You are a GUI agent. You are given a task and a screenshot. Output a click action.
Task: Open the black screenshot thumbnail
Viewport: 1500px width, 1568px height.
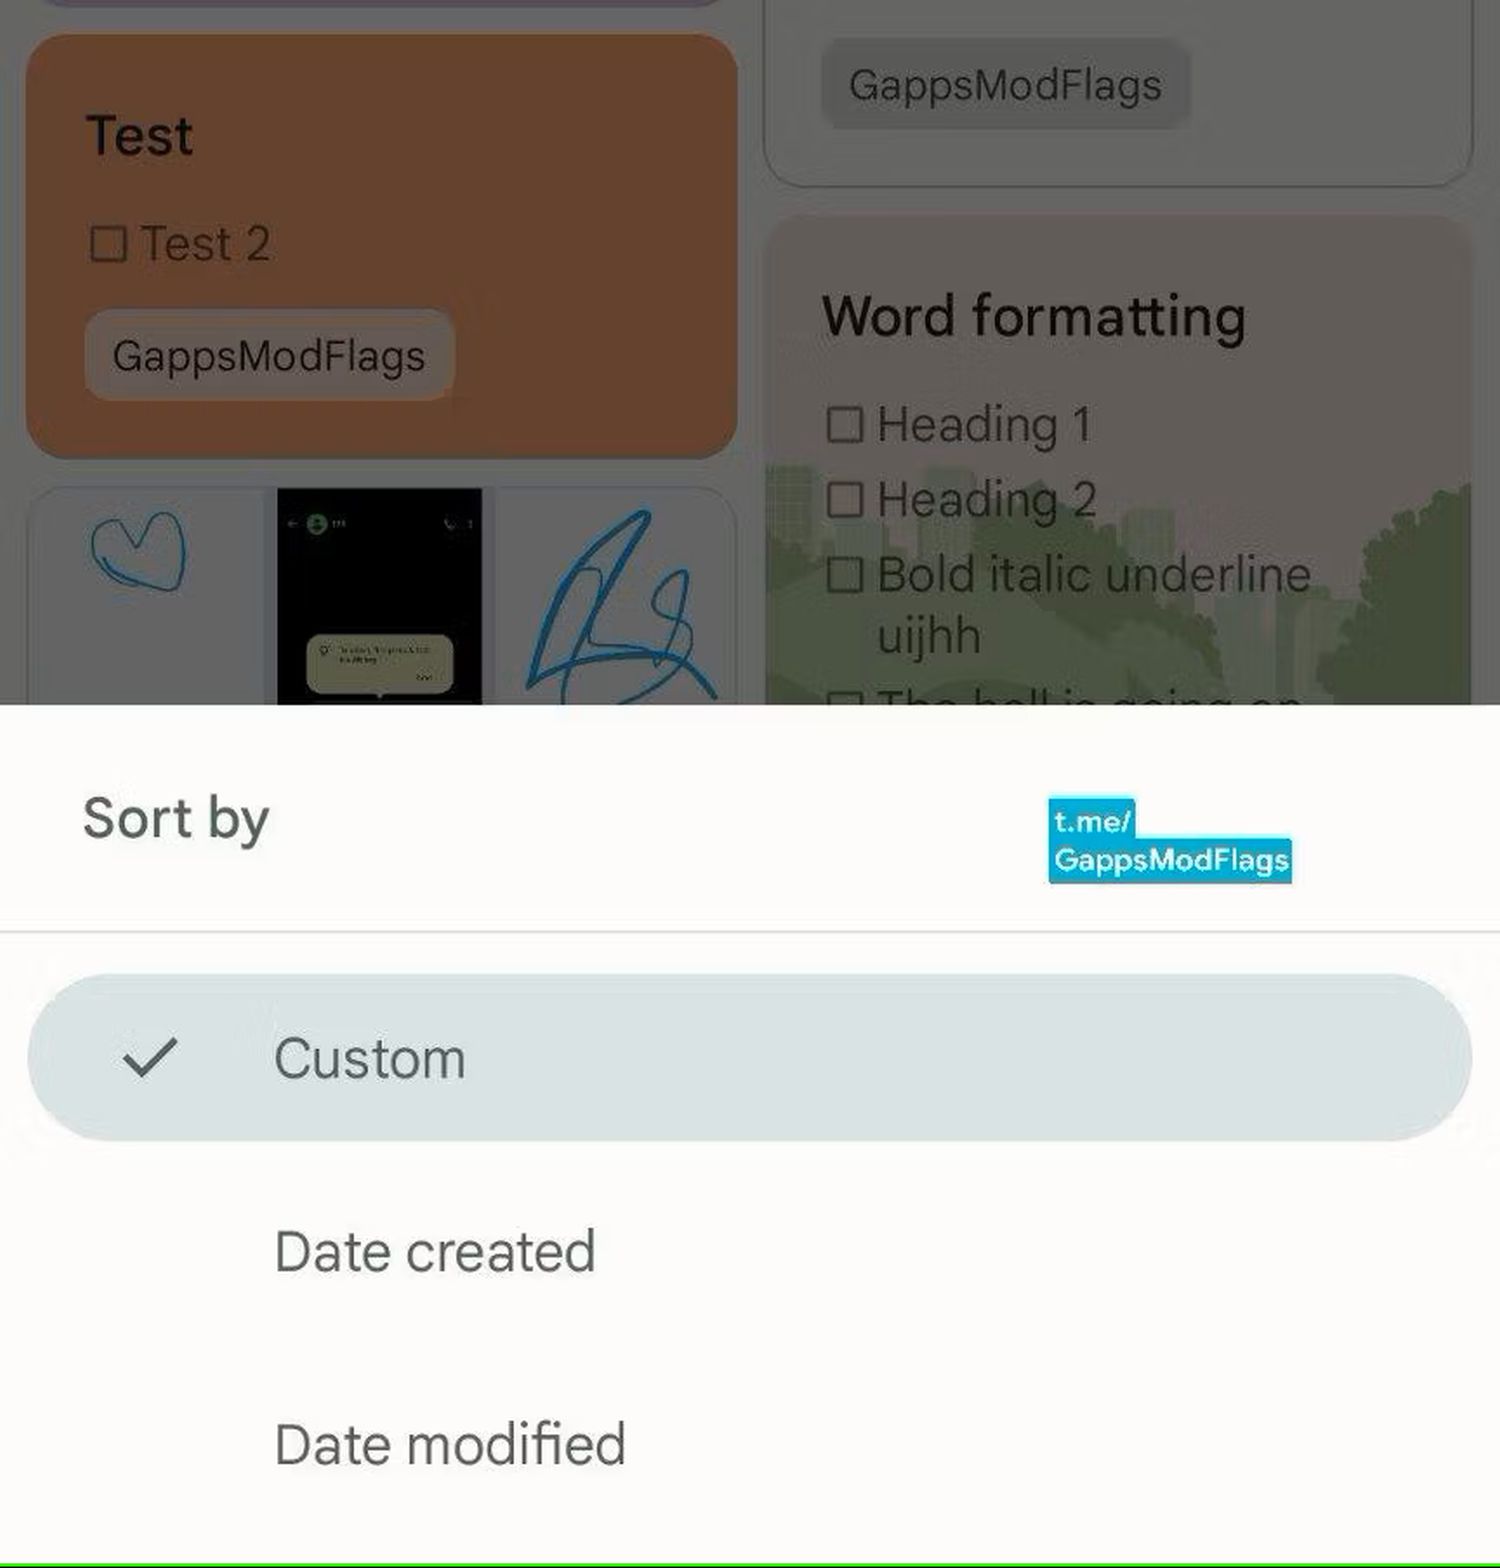coord(379,596)
